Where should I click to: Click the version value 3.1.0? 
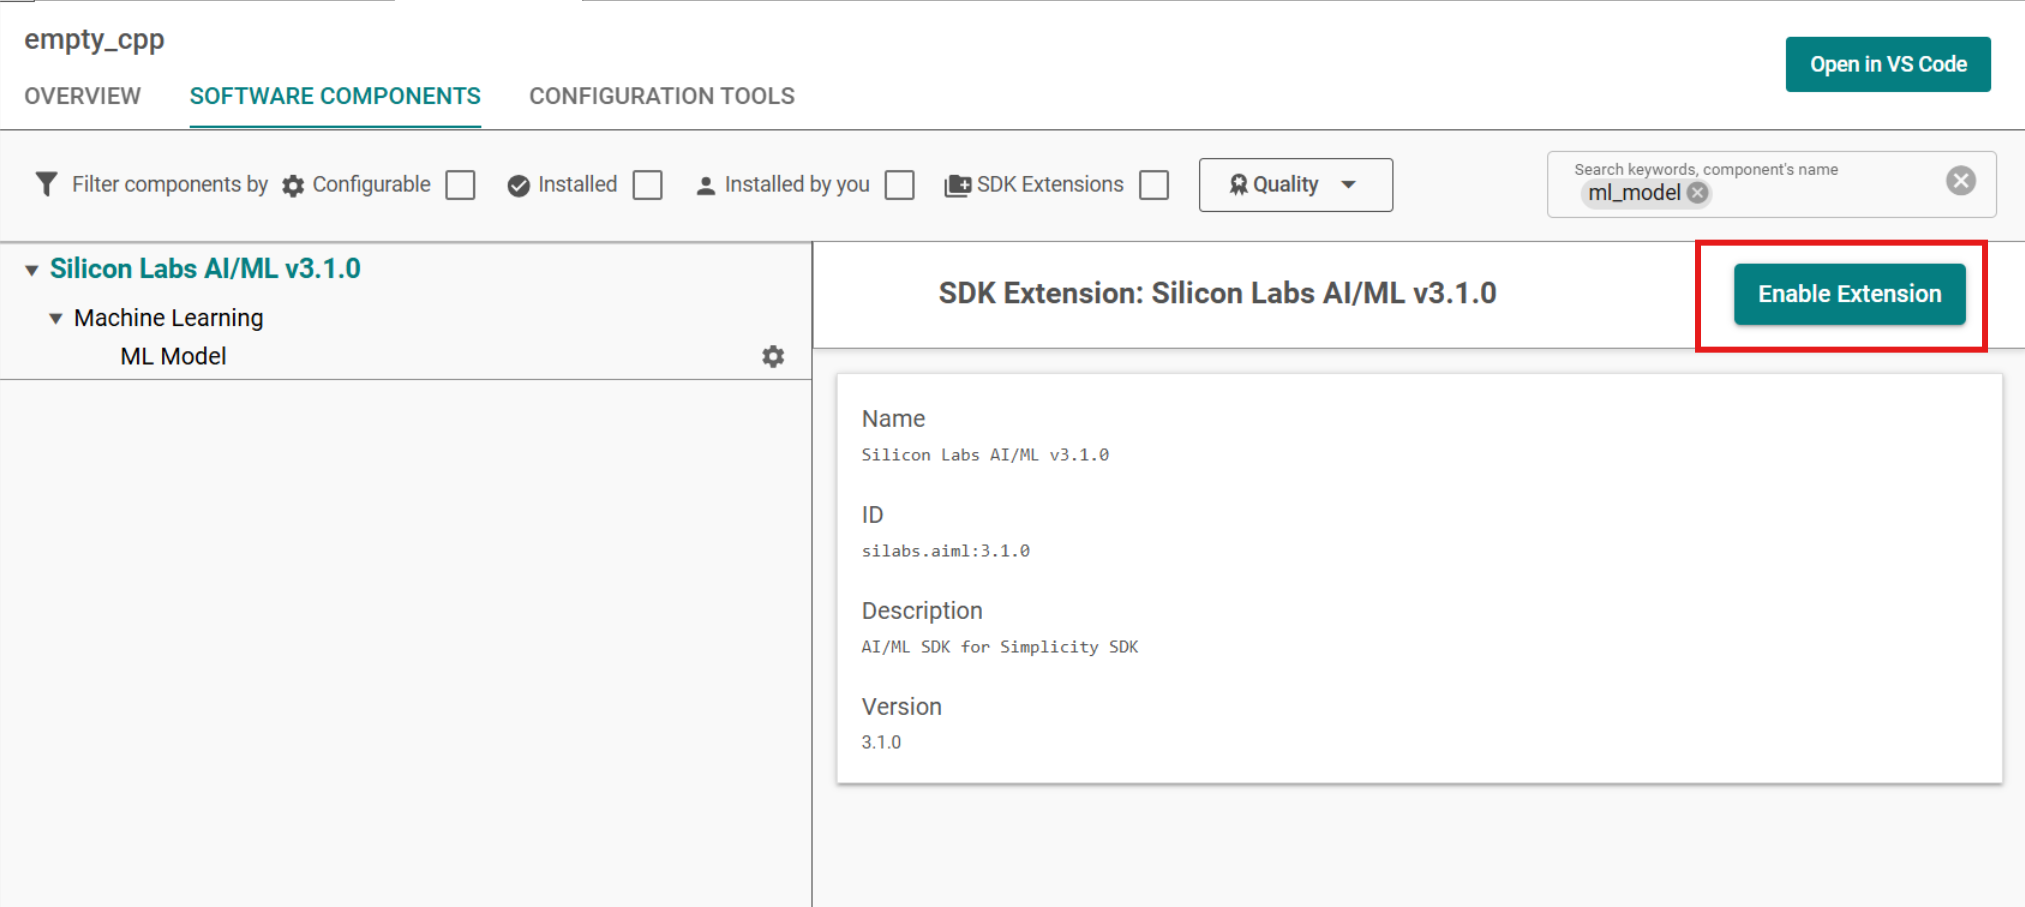pyautogui.click(x=881, y=742)
